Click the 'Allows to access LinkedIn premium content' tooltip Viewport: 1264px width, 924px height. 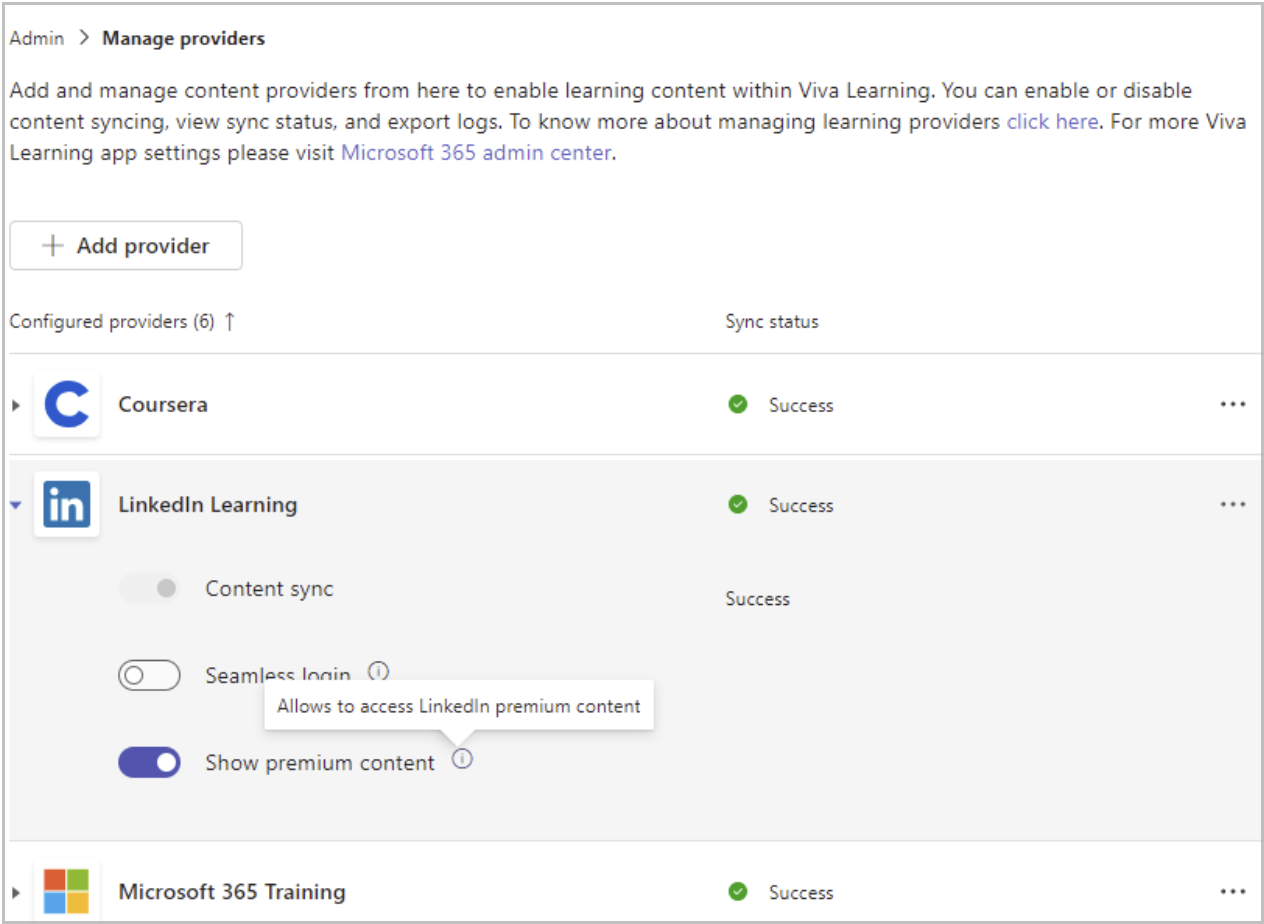pyautogui.click(x=459, y=706)
